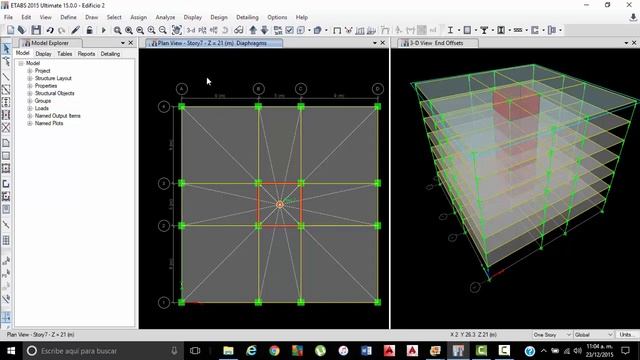Close the Model Explorer panel

pyautogui.click(x=131, y=43)
